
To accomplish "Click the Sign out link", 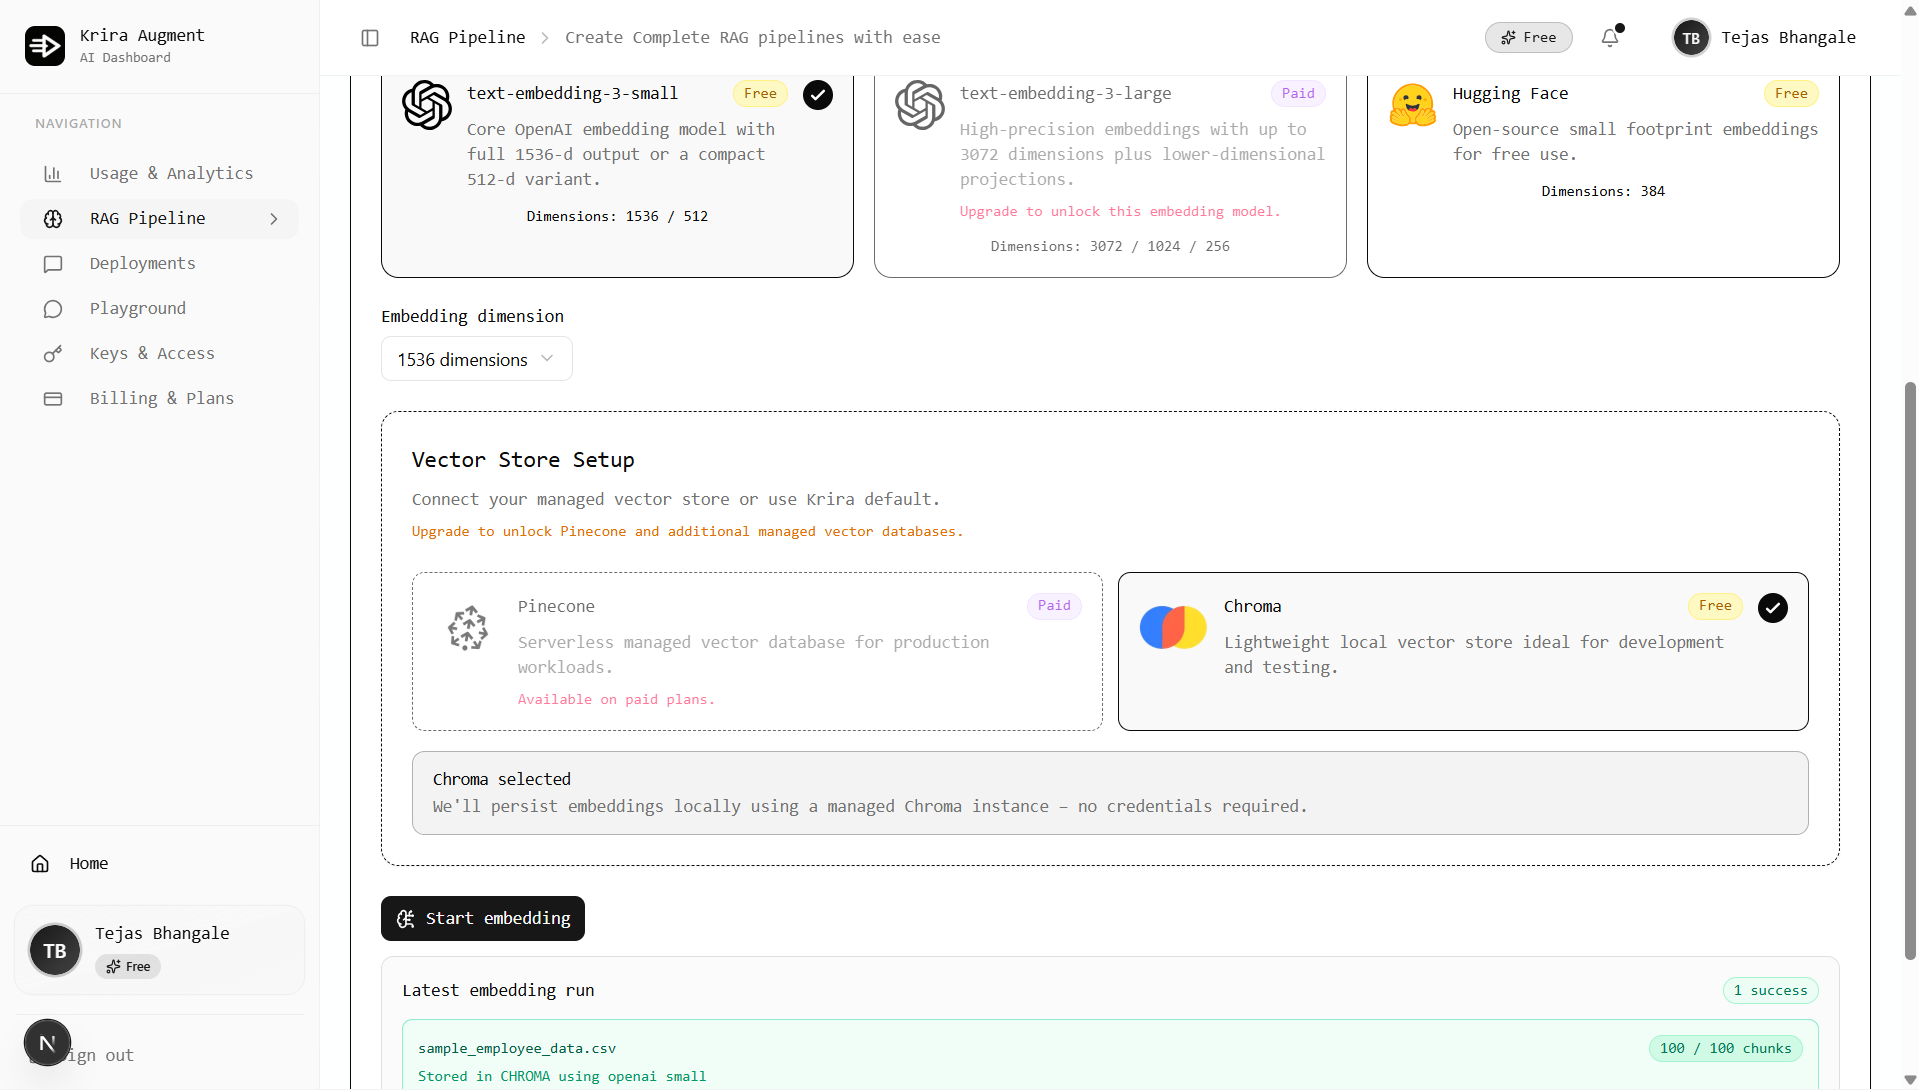I will 100,1056.
